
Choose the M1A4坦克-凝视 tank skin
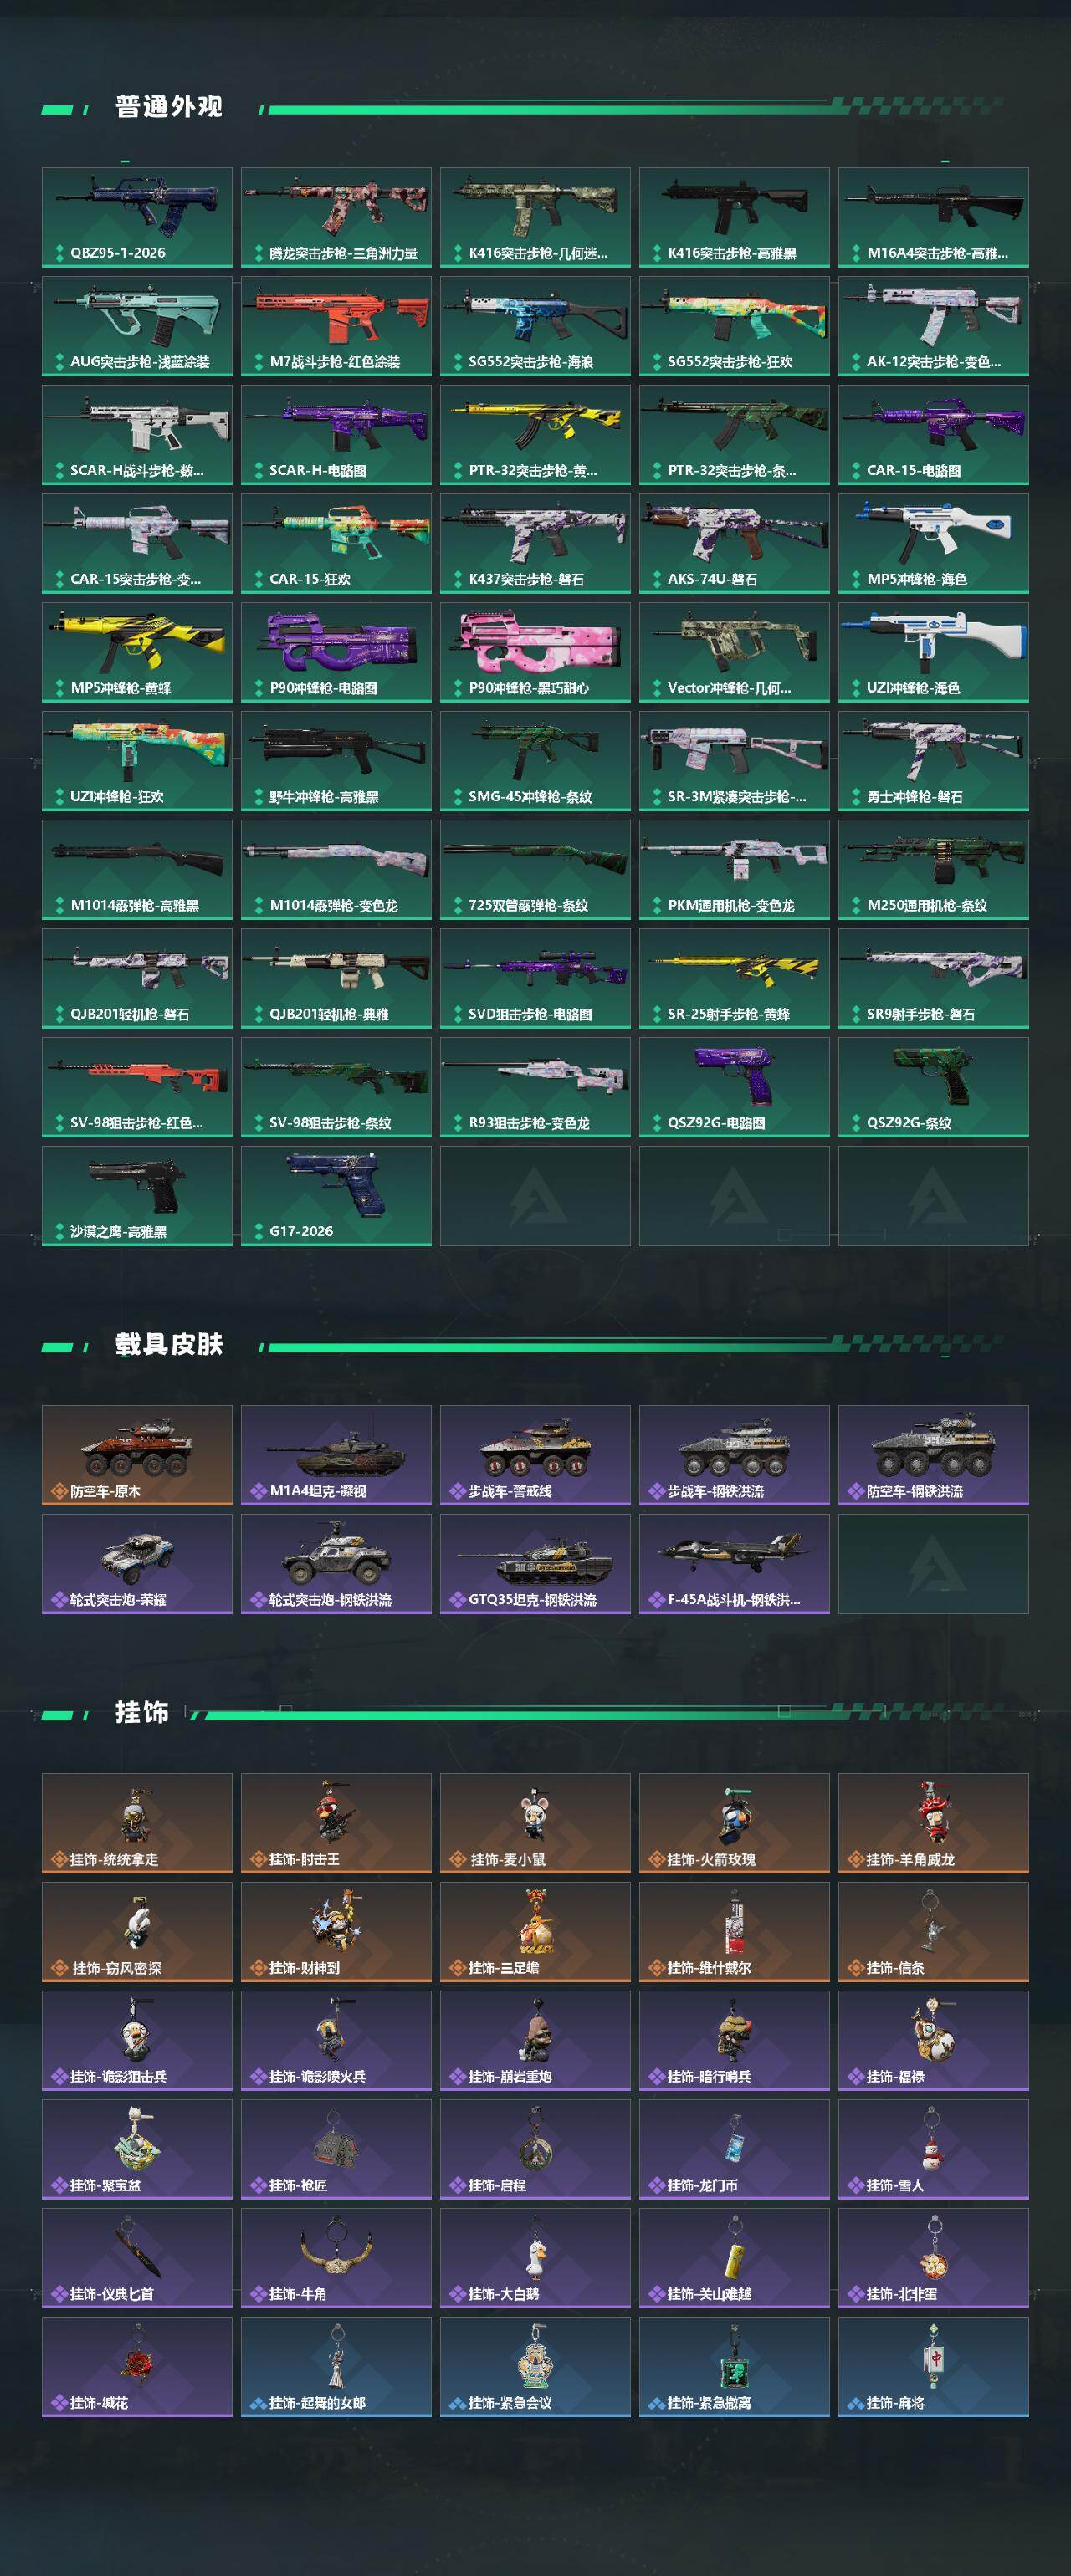336,1455
